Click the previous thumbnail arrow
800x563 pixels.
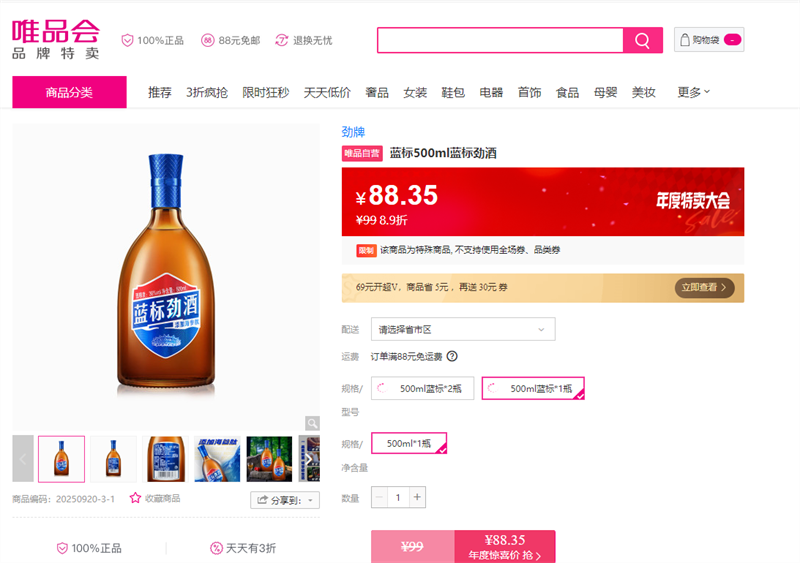click(23, 459)
